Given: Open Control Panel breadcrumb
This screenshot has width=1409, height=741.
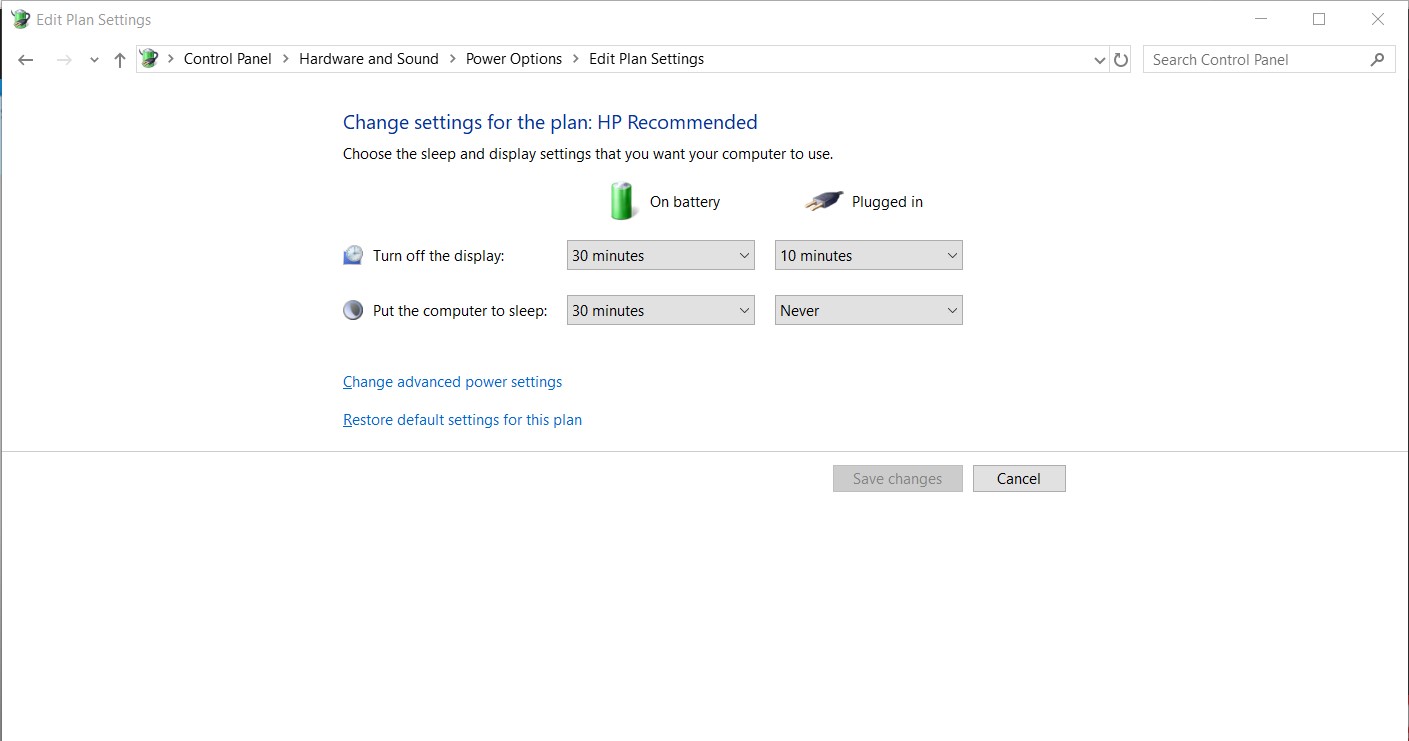Looking at the screenshot, I should 228,59.
